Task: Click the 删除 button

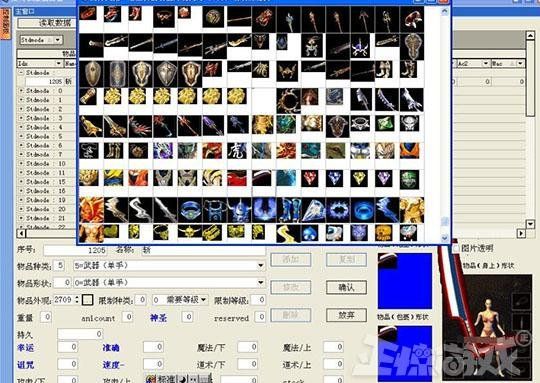Action: pyautogui.click(x=291, y=315)
